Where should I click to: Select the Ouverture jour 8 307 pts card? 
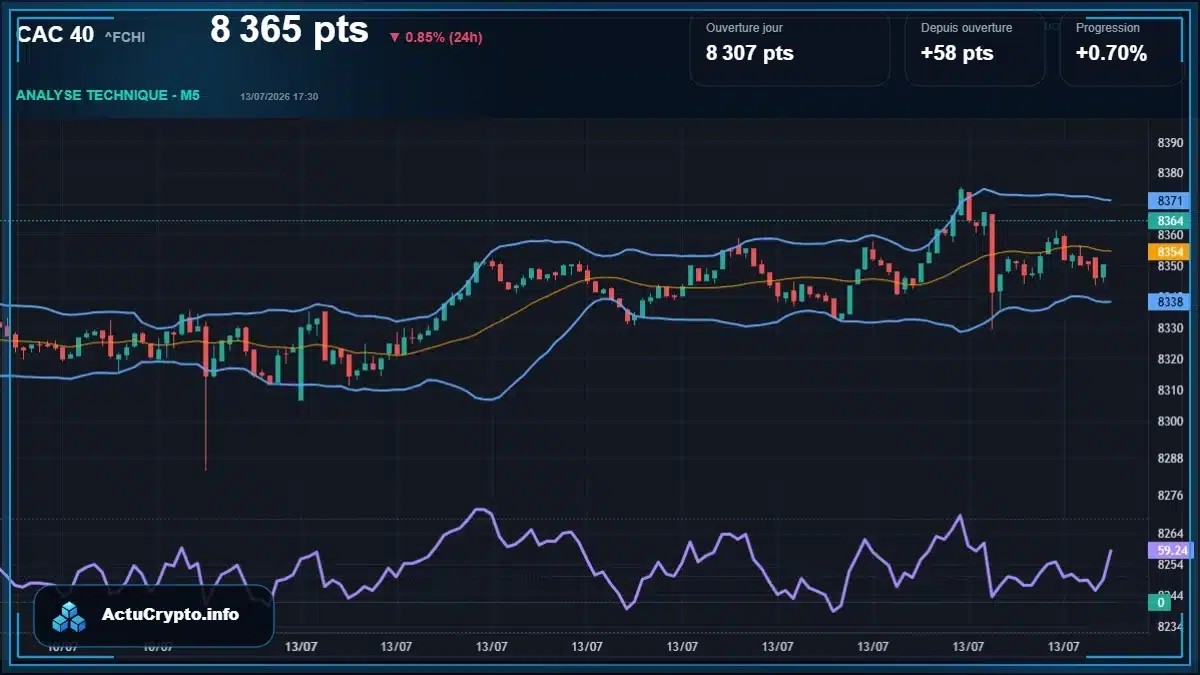(790, 49)
